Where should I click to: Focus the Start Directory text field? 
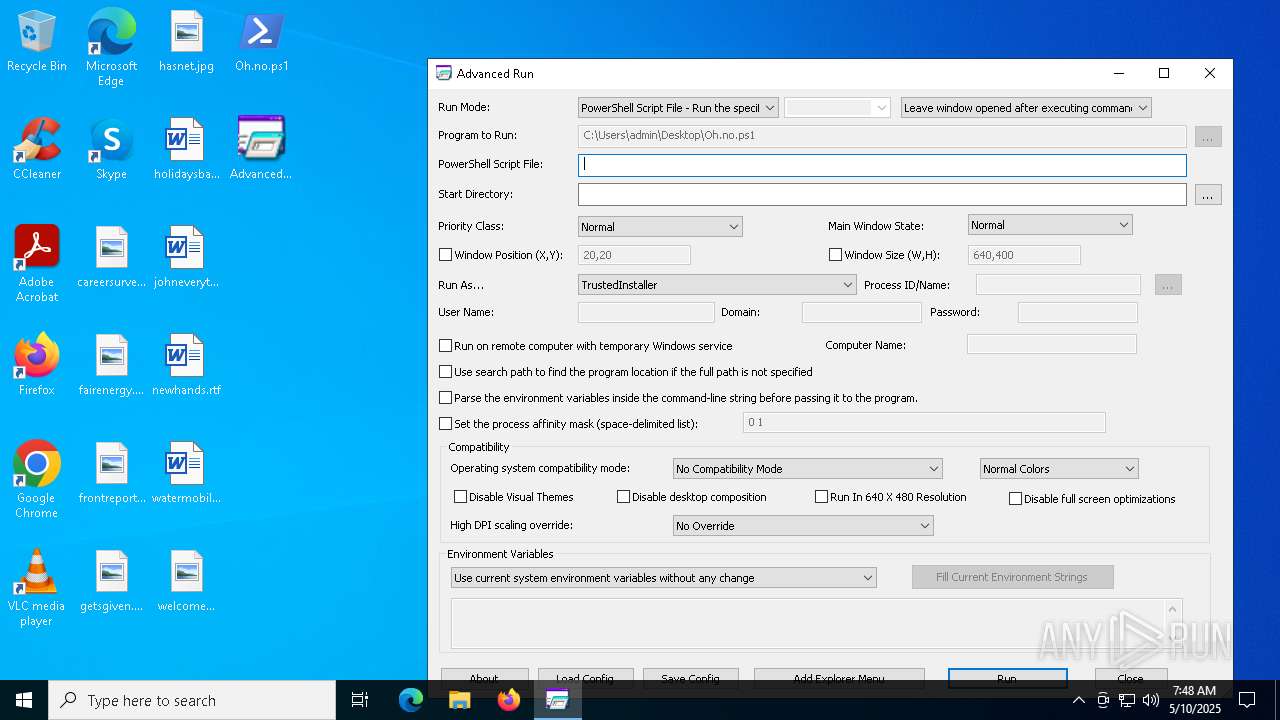882,195
